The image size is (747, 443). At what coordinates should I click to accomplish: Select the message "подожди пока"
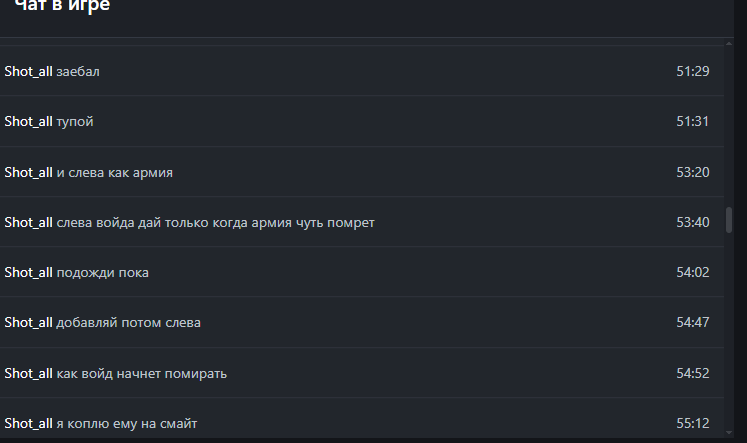(102, 273)
